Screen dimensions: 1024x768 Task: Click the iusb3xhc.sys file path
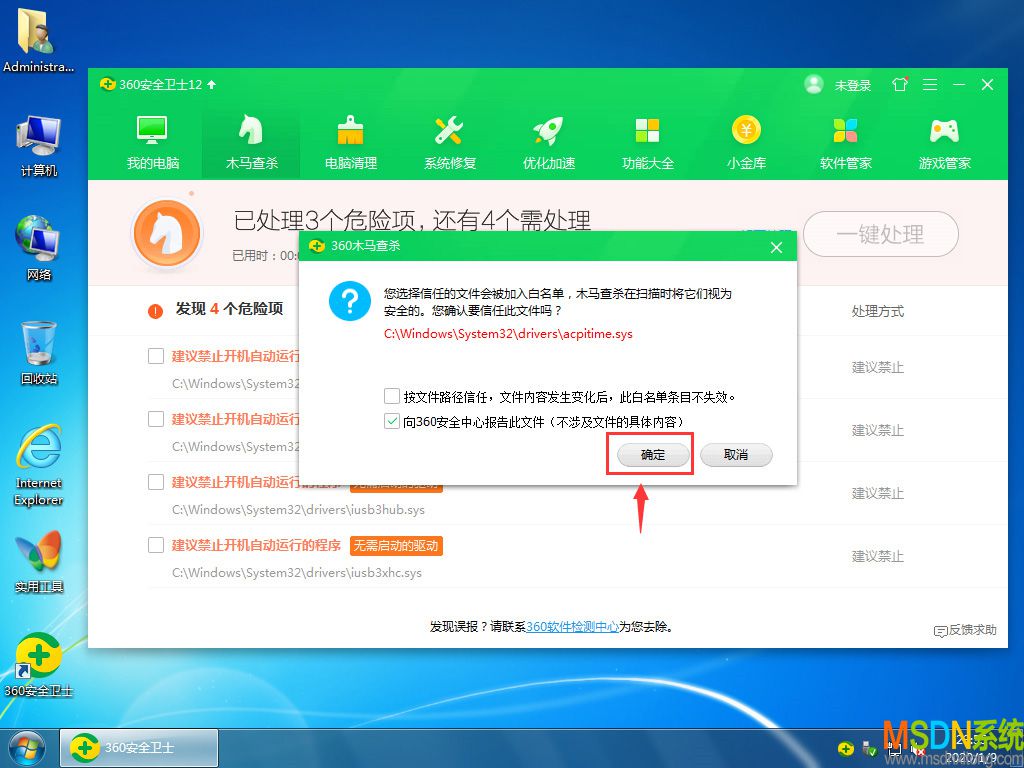(297, 573)
